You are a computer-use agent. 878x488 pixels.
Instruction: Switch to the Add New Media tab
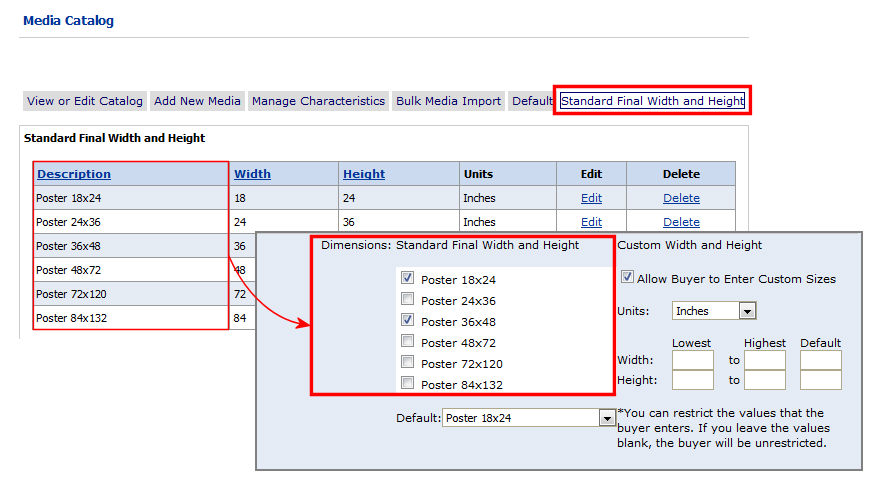(x=197, y=101)
